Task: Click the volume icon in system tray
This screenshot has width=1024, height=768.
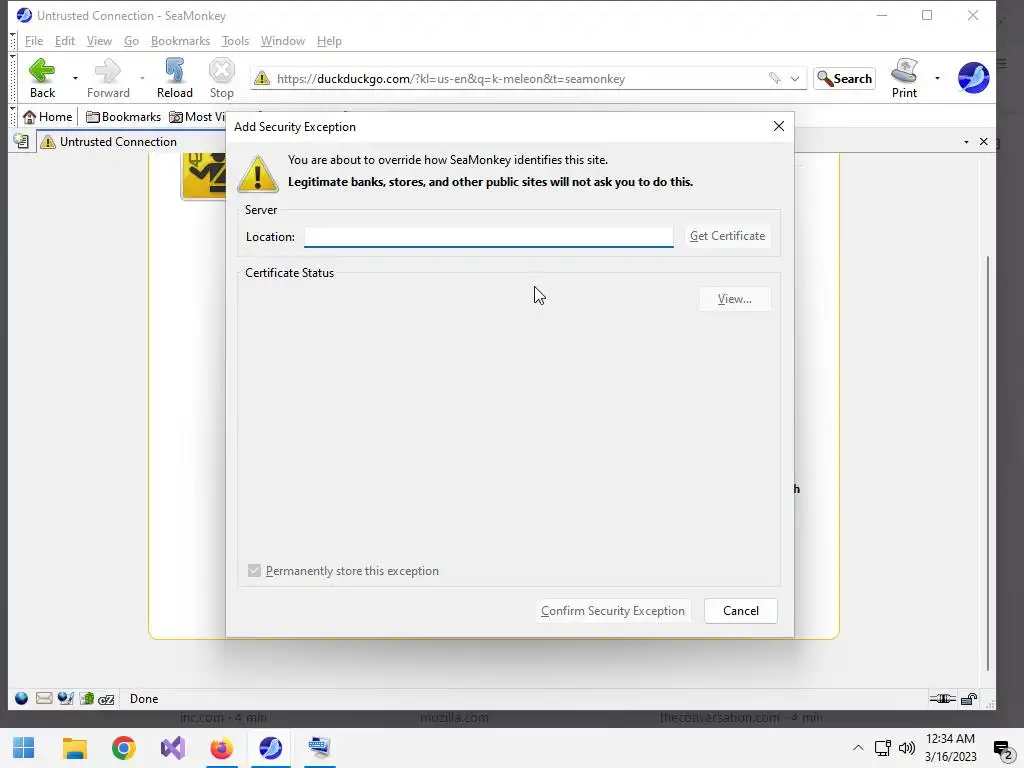Action: tap(906, 748)
